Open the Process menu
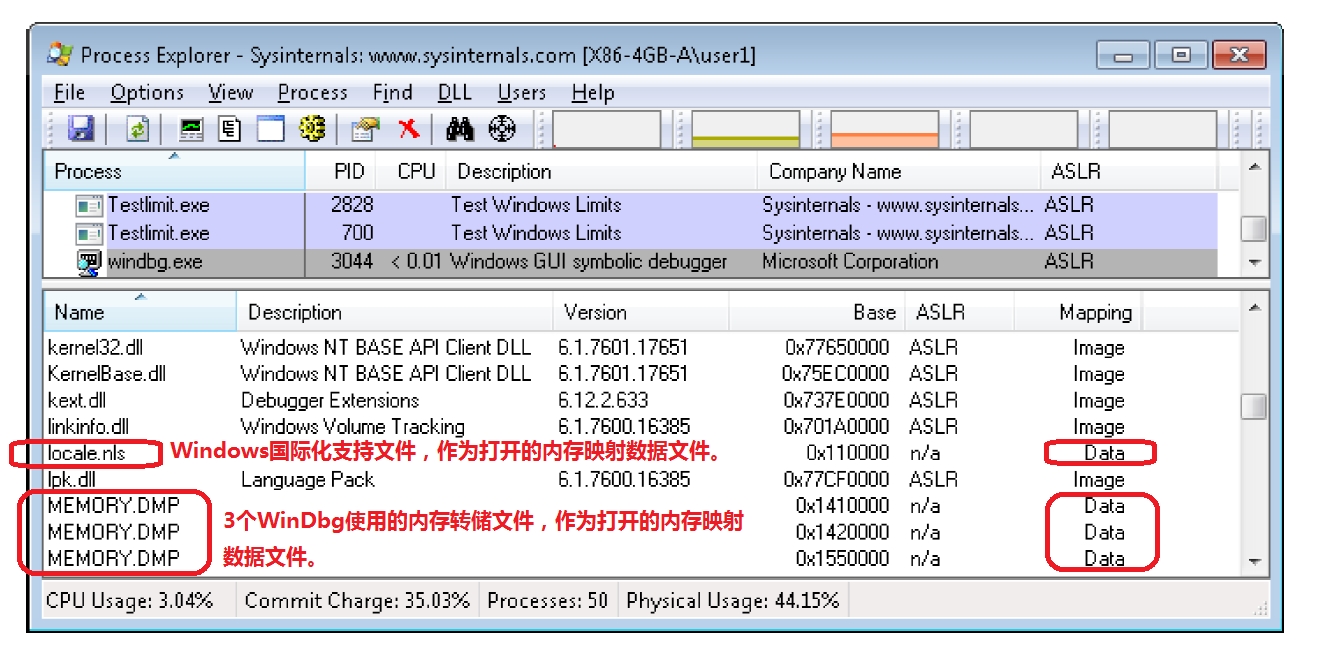The width and height of the screenshot is (1317, 649). click(312, 93)
